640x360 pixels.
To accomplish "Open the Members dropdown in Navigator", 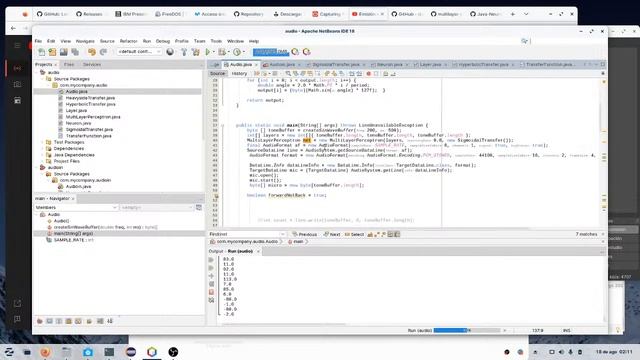I will coord(76,207).
